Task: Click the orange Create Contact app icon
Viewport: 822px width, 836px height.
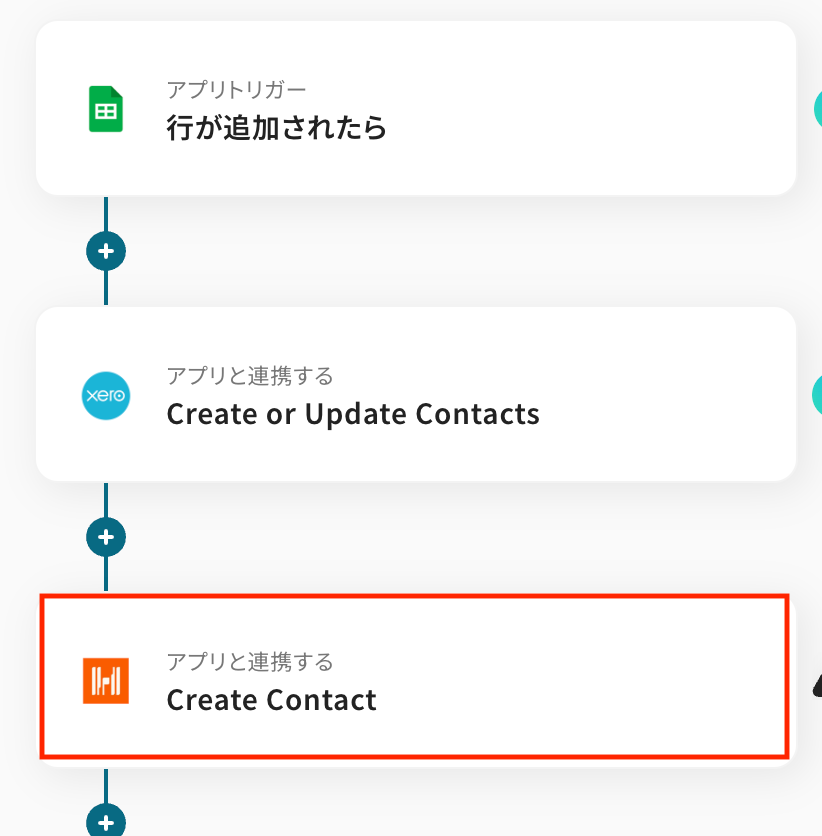Action: pos(106,681)
